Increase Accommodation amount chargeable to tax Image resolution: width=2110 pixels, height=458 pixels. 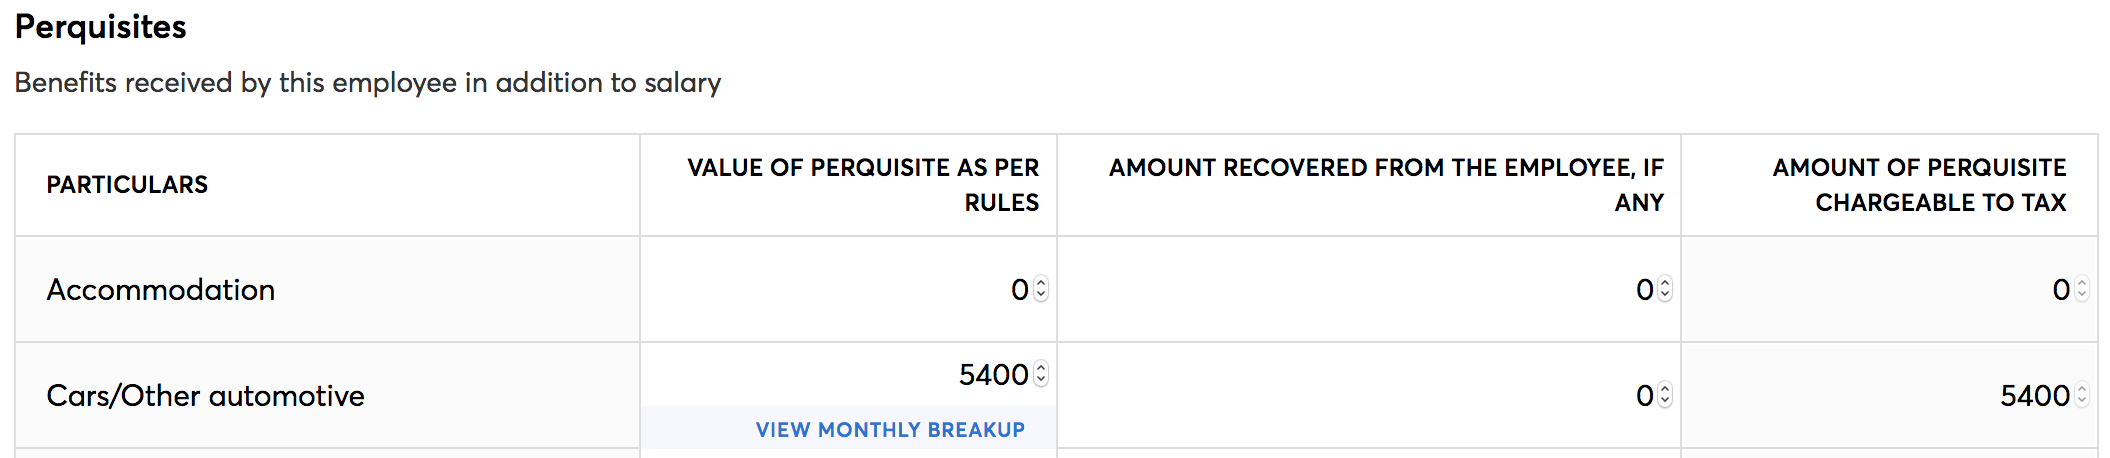pyautogui.click(x=2082, y=283)
